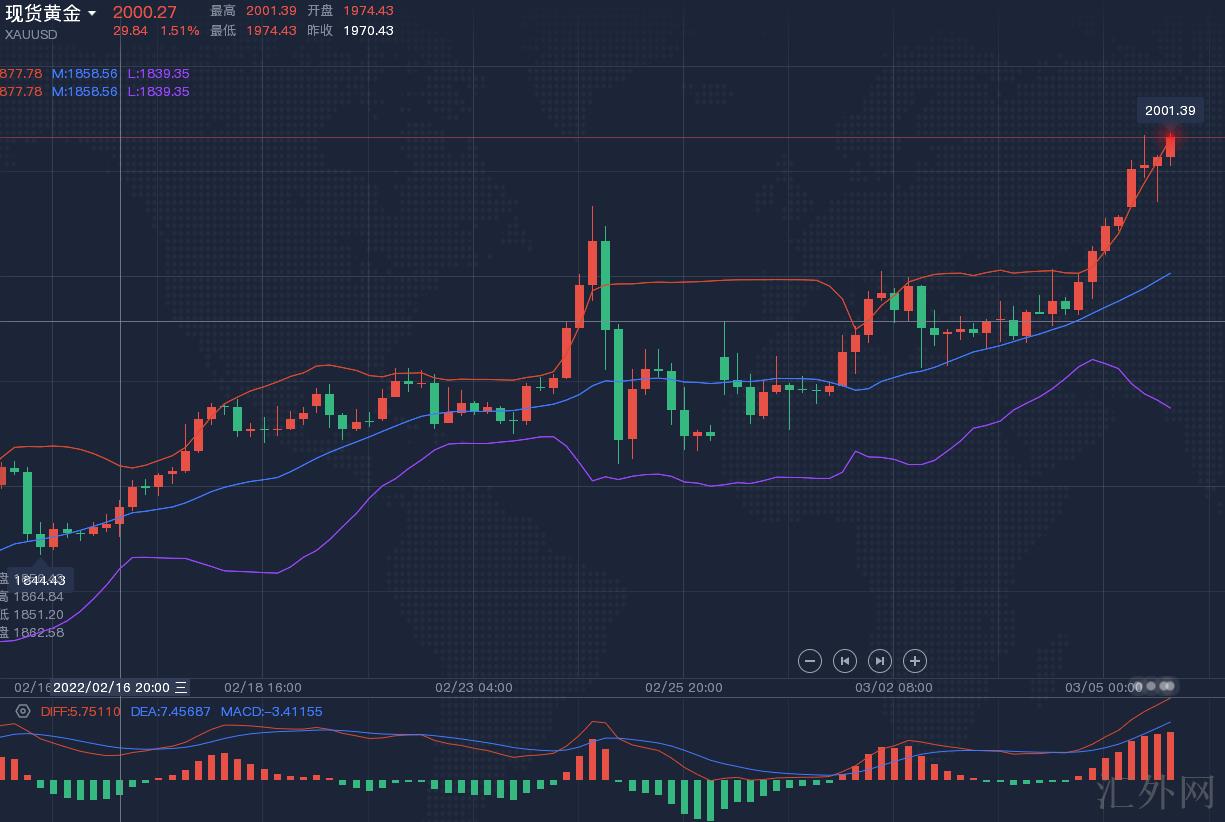Click the 02/18 16:00 time axis label
Image resolution: width=1225 pixels, height=822 pixels.
tap(263, 687)
